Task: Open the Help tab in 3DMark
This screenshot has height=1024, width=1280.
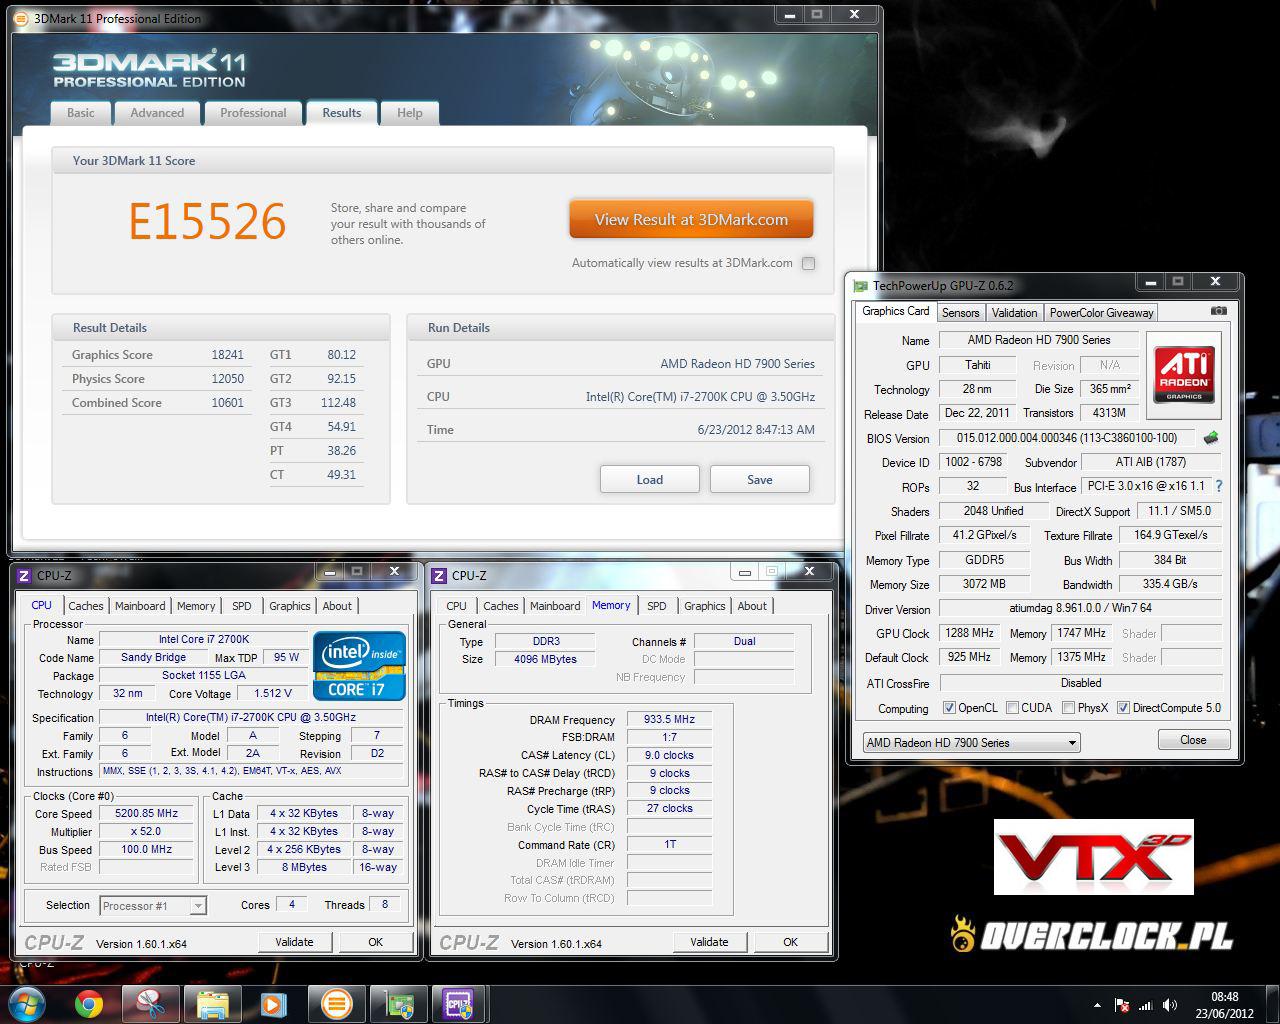Action: pos(409,113)
